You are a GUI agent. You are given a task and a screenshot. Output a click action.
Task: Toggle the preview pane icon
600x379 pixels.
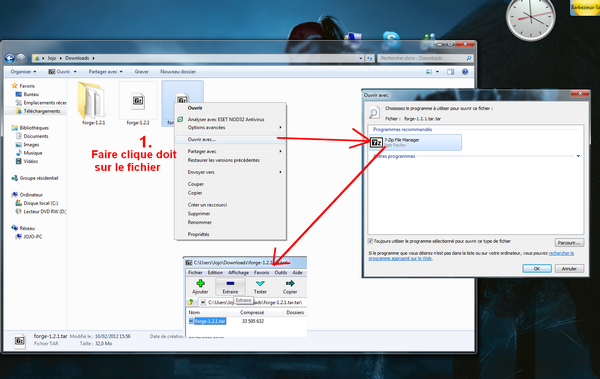450,72
